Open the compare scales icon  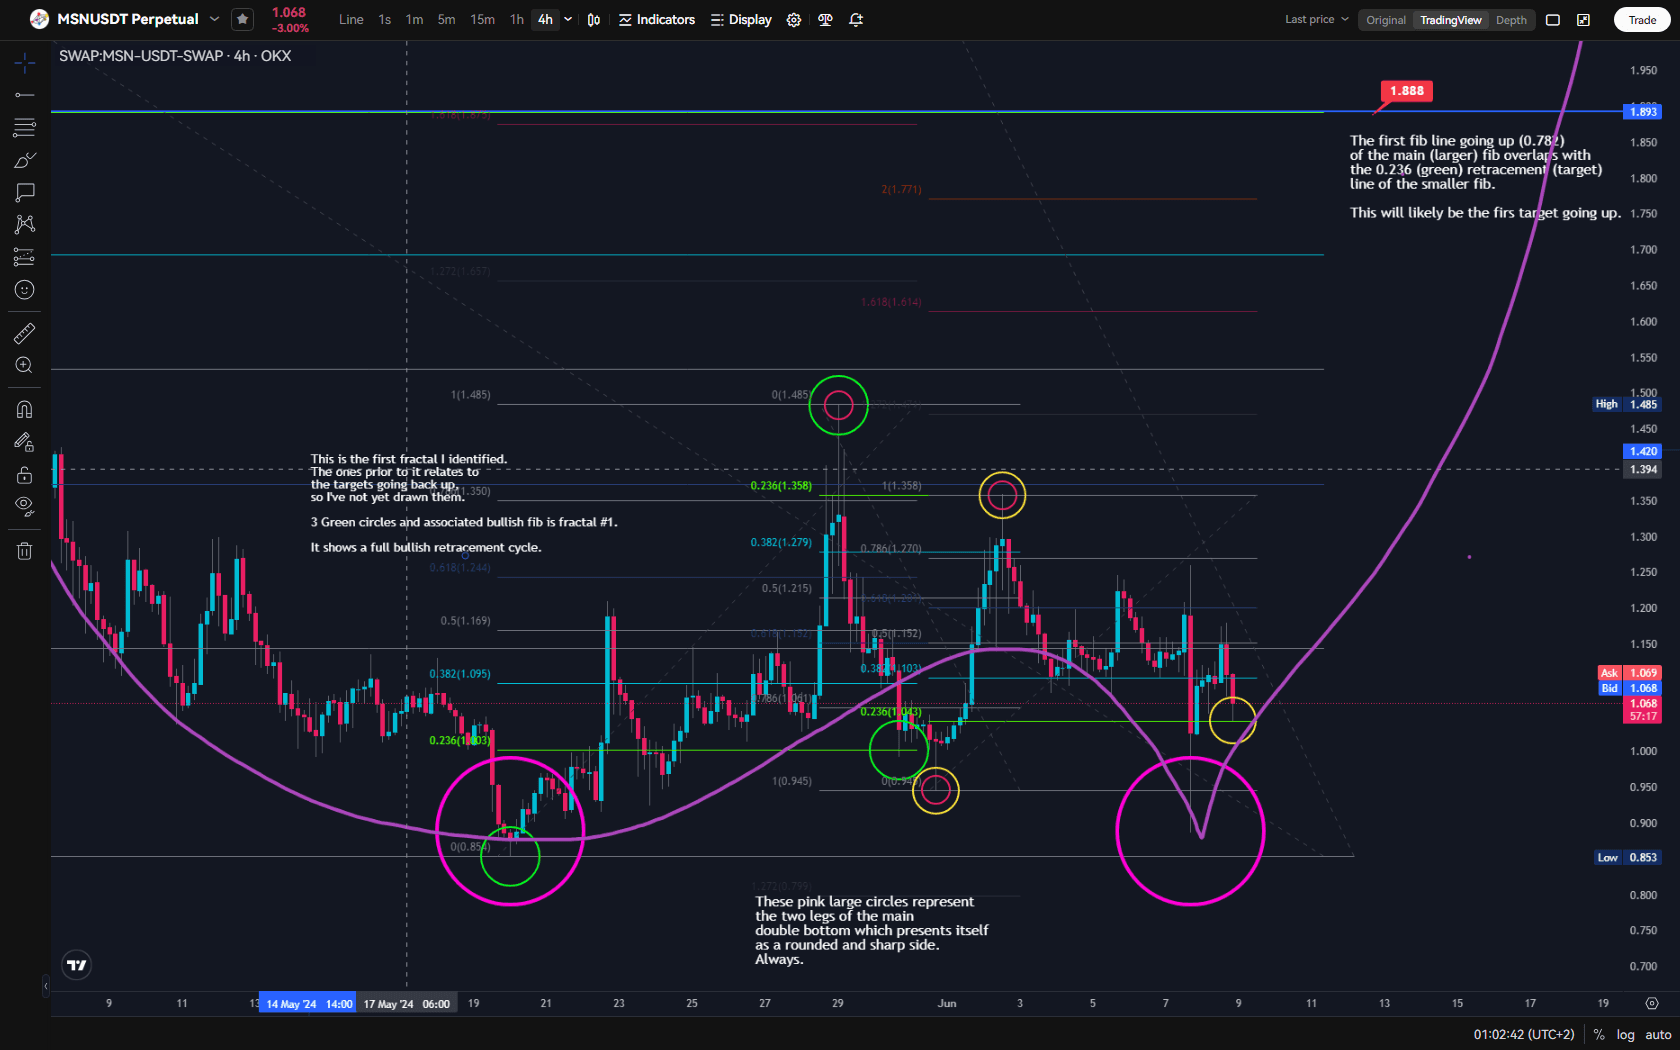(825, 19)
